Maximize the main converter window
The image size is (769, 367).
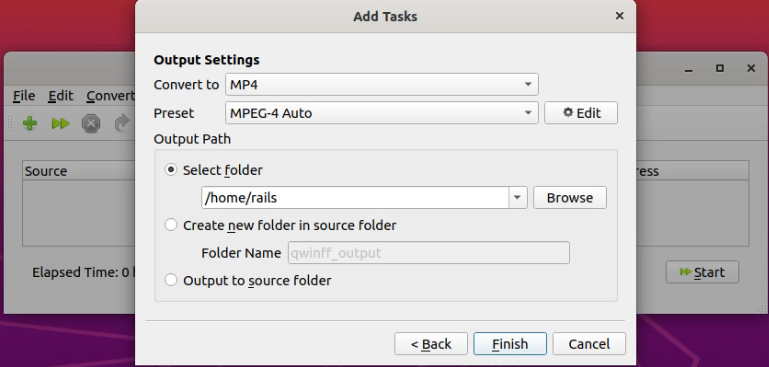[x=719, y=69]
